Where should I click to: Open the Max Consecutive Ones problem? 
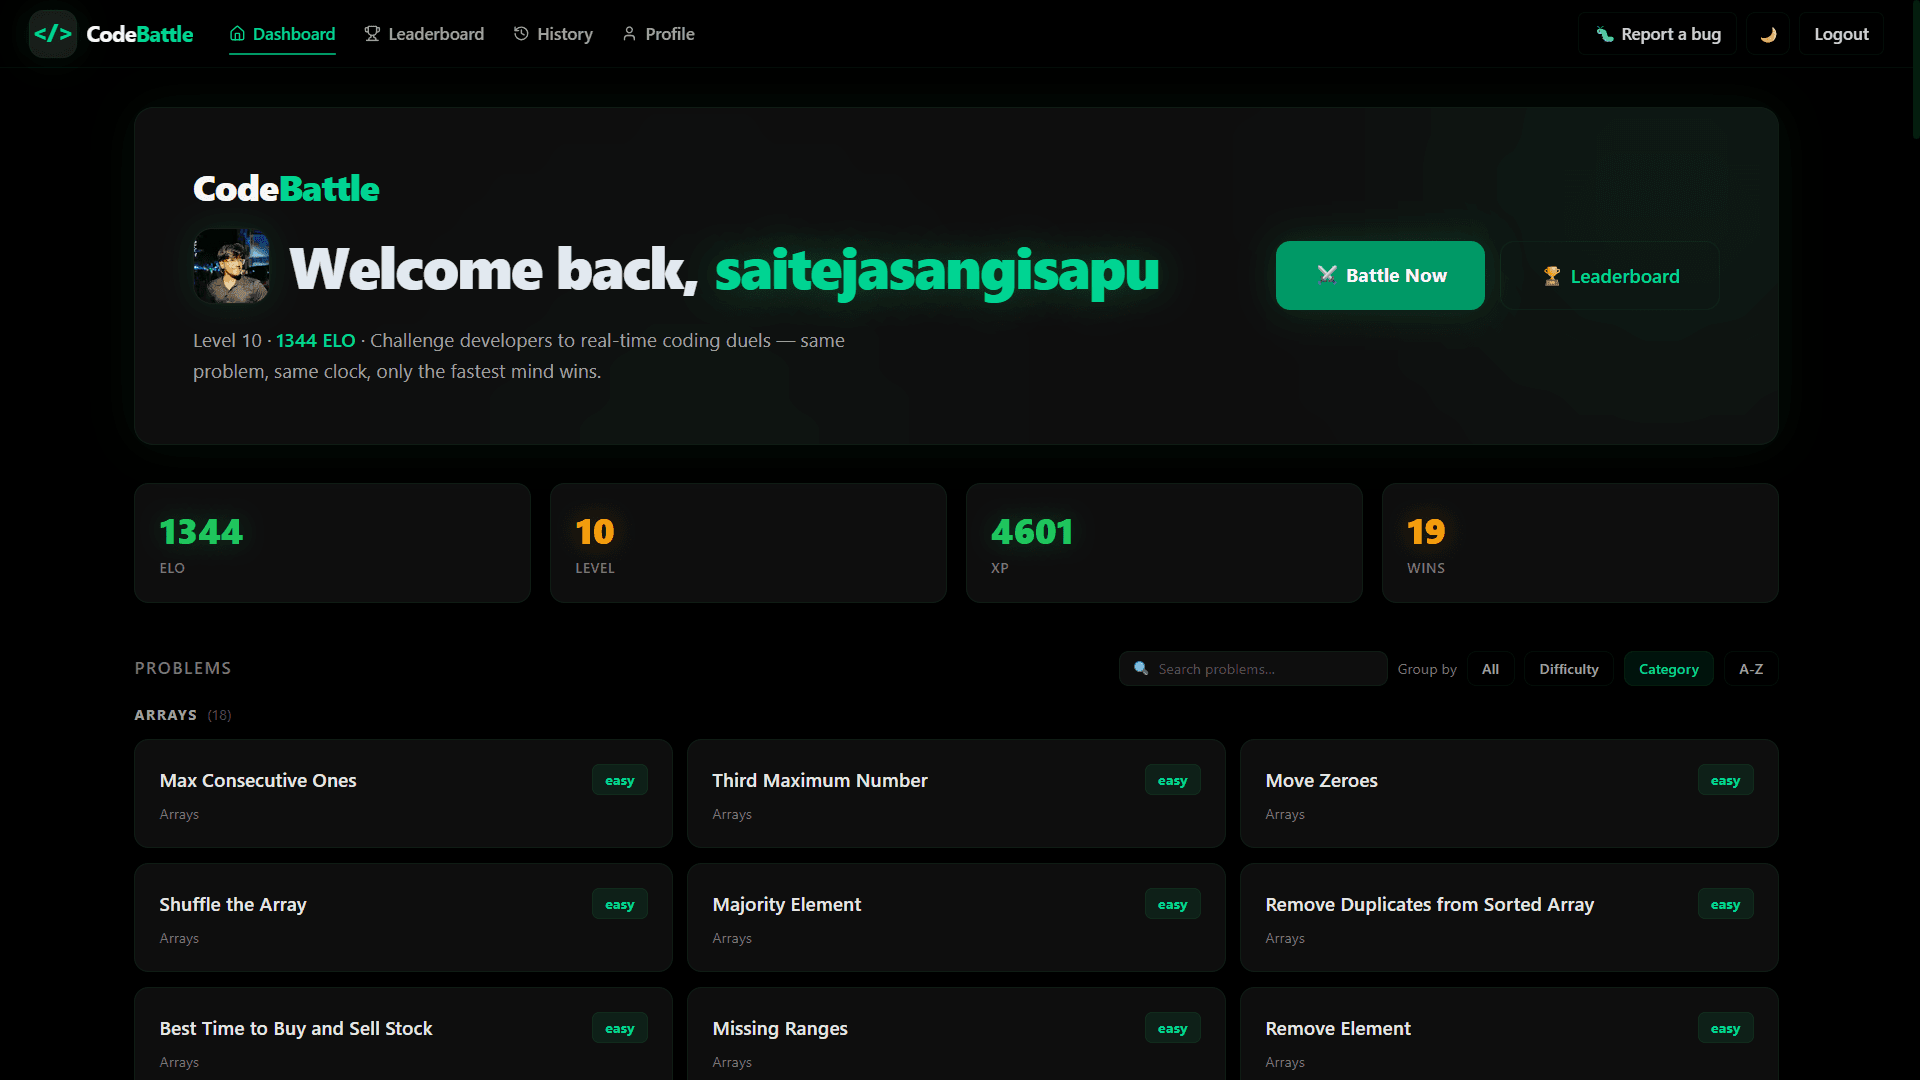403,794
